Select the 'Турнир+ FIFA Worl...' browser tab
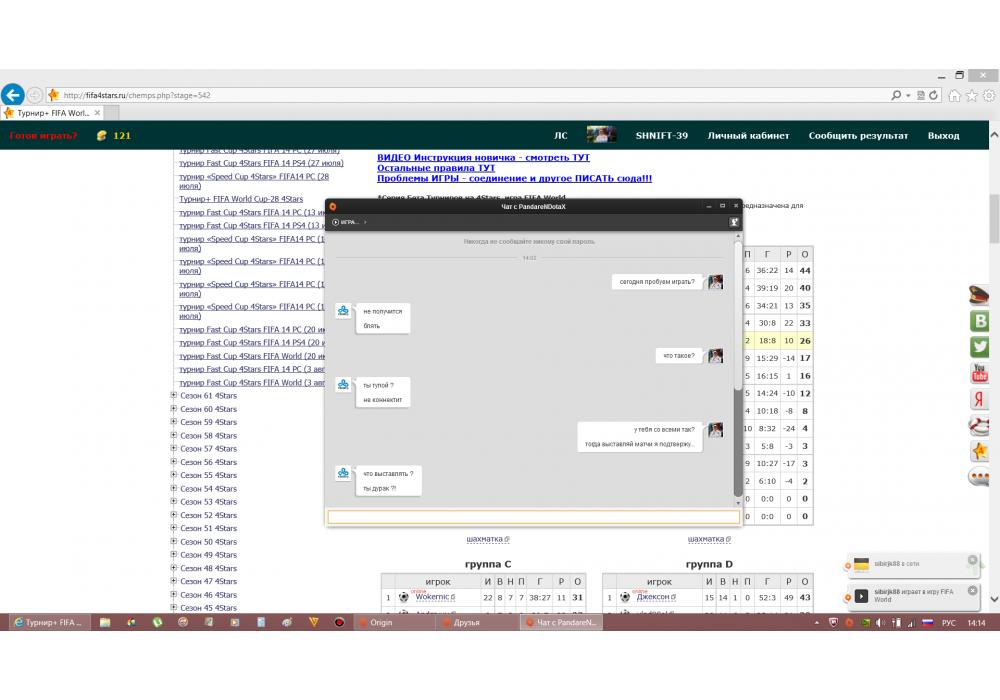This screenshot has height=700, width=1000. pos(52,113)
